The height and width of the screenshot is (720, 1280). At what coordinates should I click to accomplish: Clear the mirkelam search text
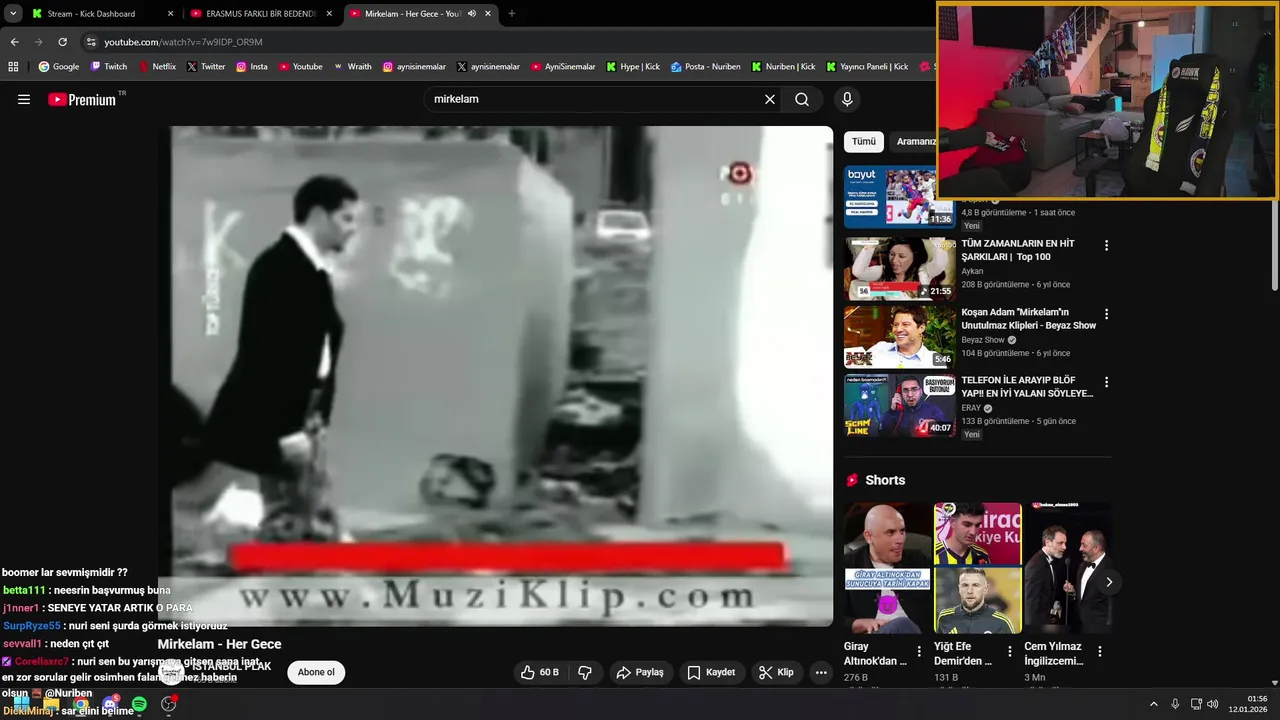coord(770,99)
